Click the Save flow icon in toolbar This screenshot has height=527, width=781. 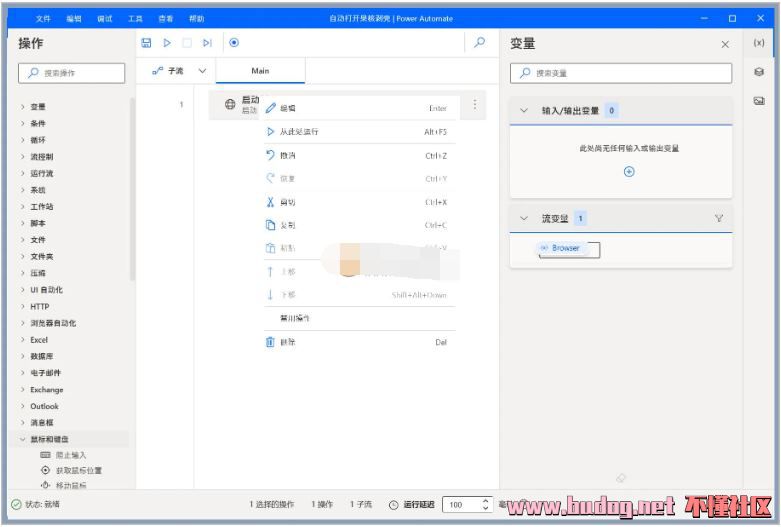tap(147, 43)
